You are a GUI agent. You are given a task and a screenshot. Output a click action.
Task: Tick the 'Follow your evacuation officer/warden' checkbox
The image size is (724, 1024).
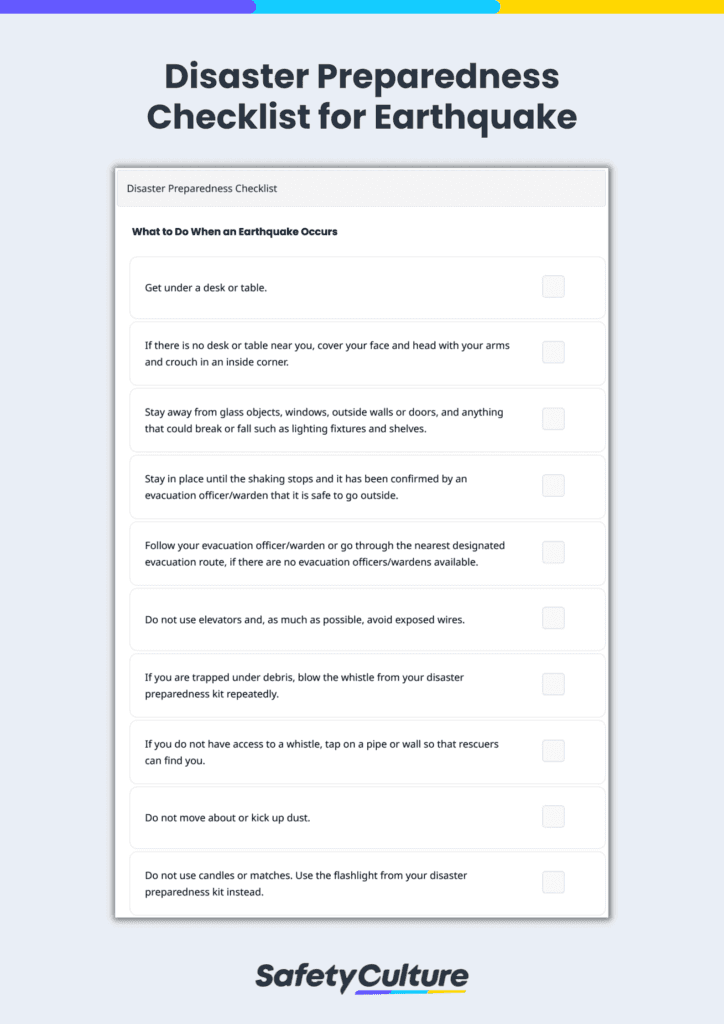pos(553,552)
